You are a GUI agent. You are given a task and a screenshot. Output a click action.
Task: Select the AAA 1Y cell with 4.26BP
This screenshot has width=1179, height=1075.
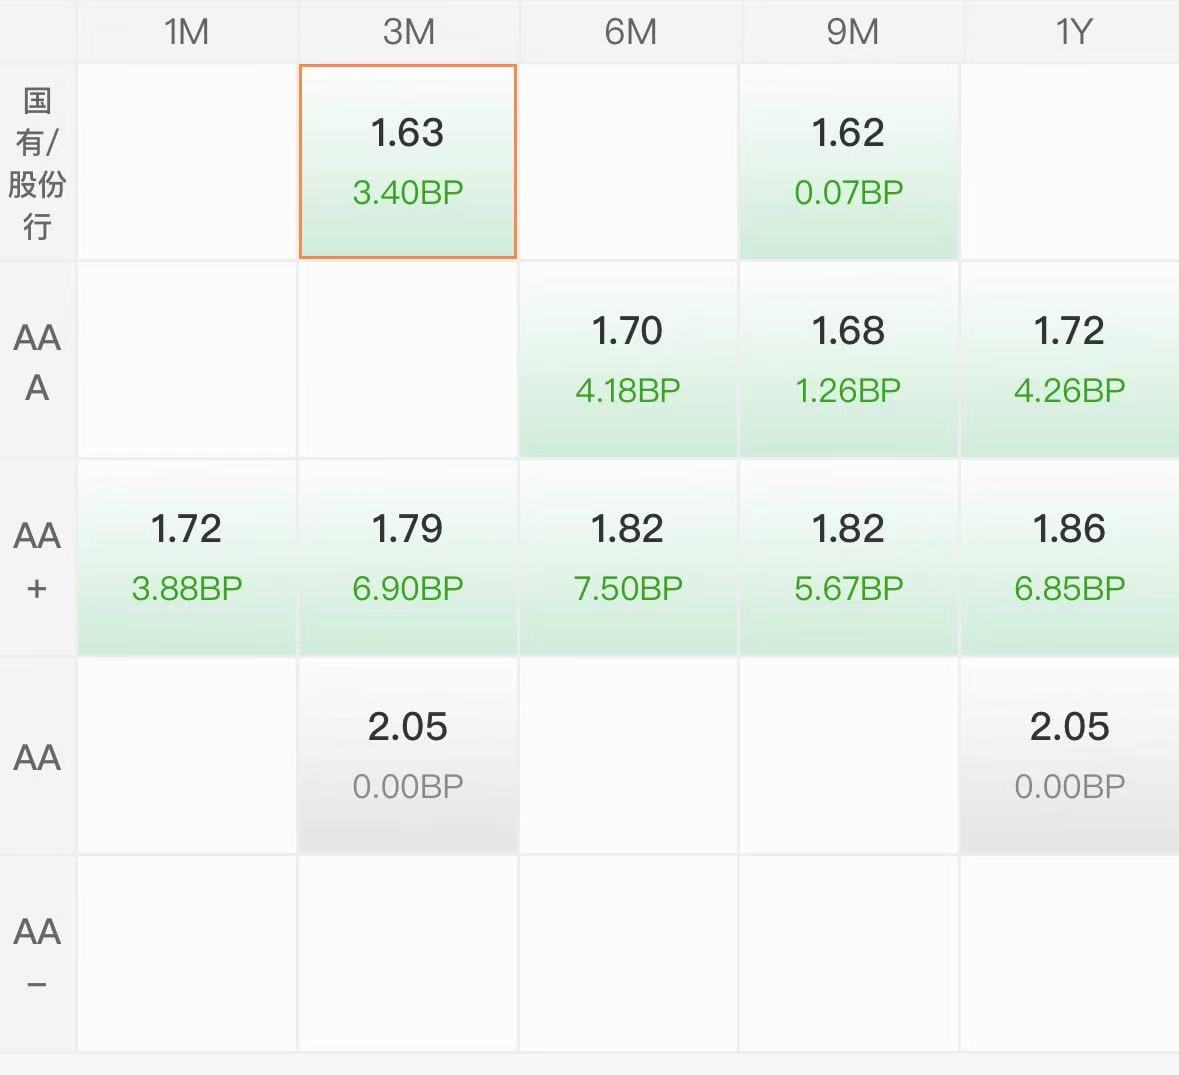pyautogui.click(x=1070, y=359)
